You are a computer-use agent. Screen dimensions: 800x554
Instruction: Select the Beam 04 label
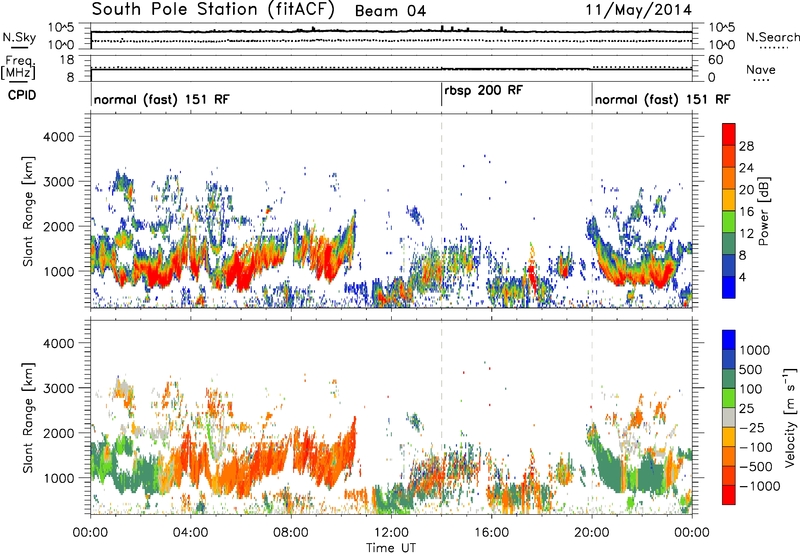tap(390, 11)
